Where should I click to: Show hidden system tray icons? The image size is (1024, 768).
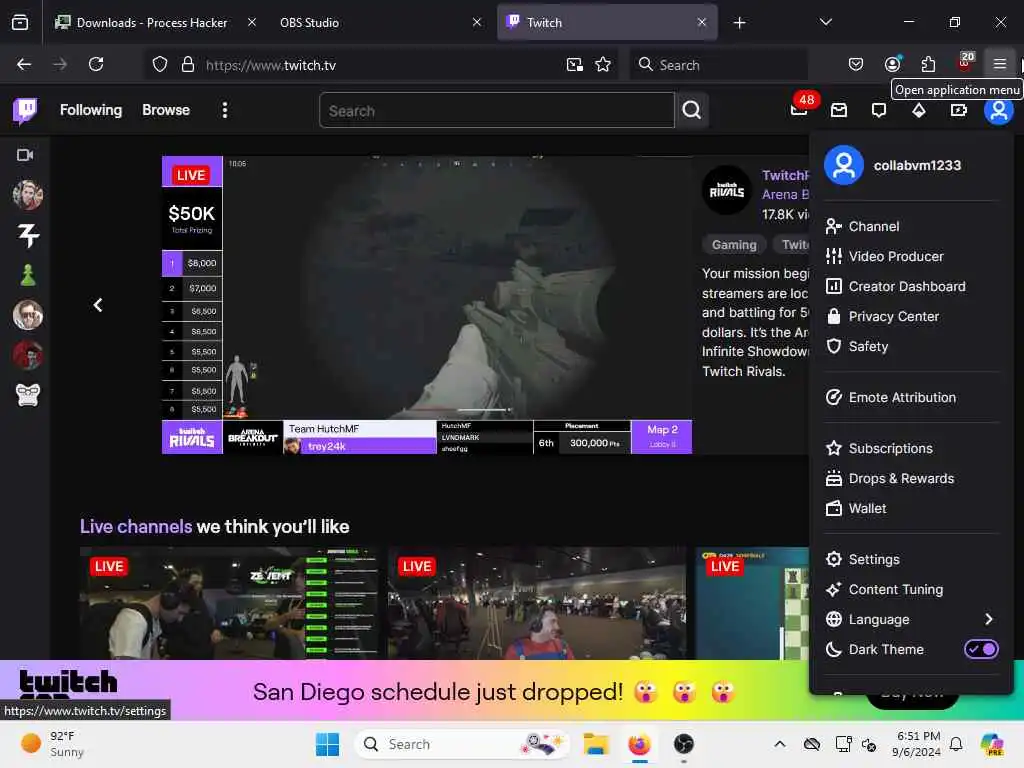pyautogui.click(x=779, y=744)
